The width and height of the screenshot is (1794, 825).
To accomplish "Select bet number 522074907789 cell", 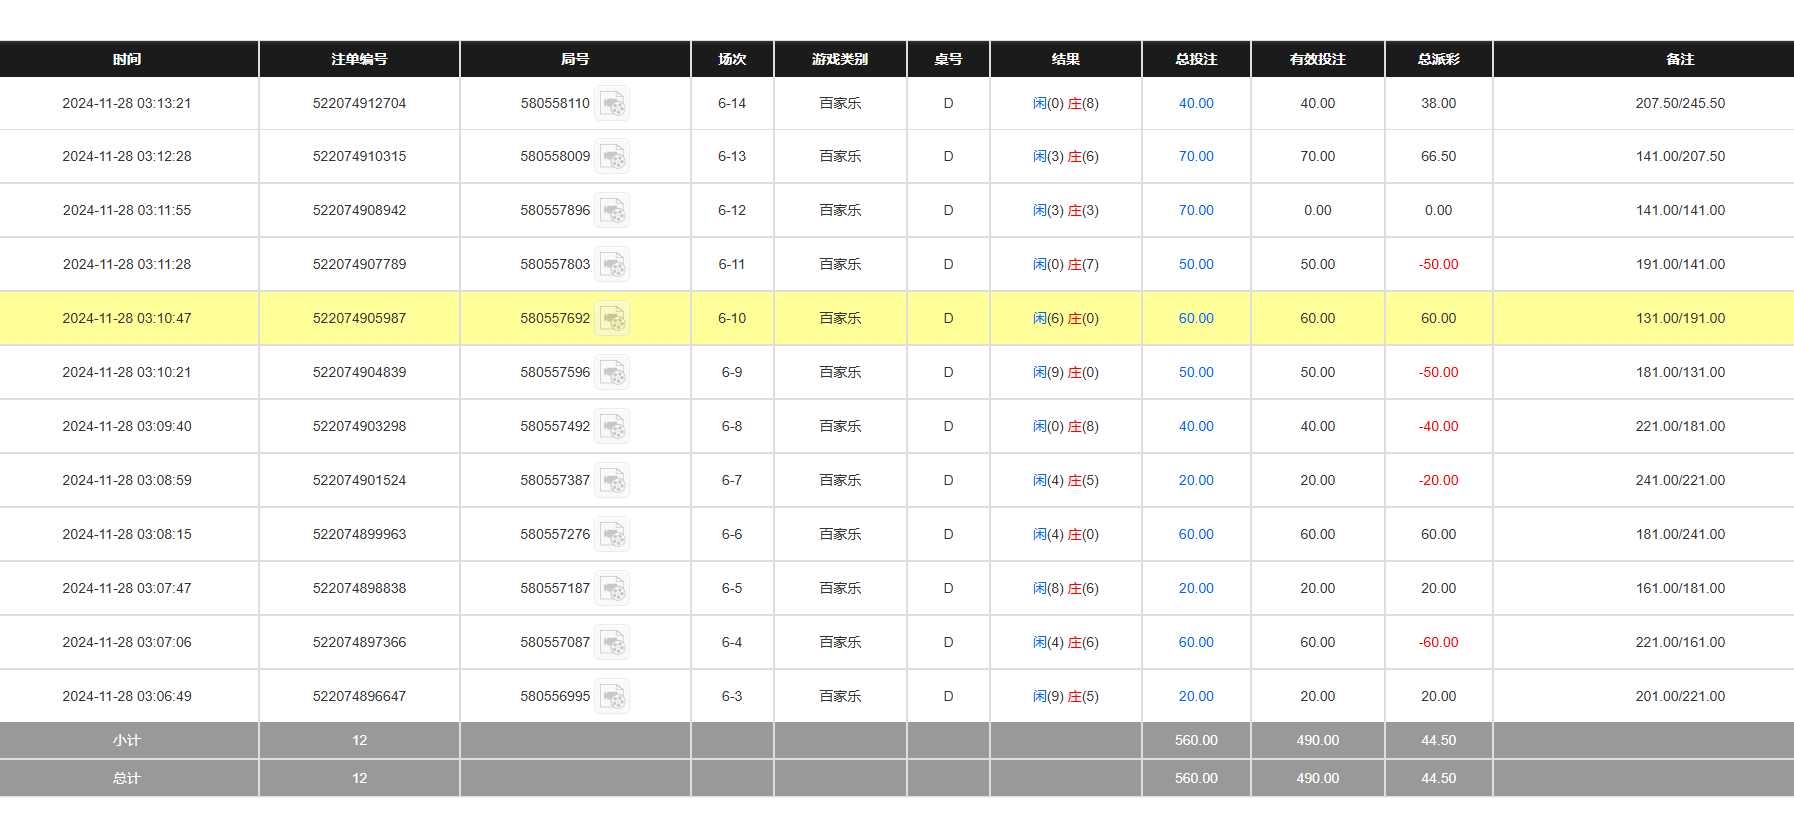I will (359, 265).
